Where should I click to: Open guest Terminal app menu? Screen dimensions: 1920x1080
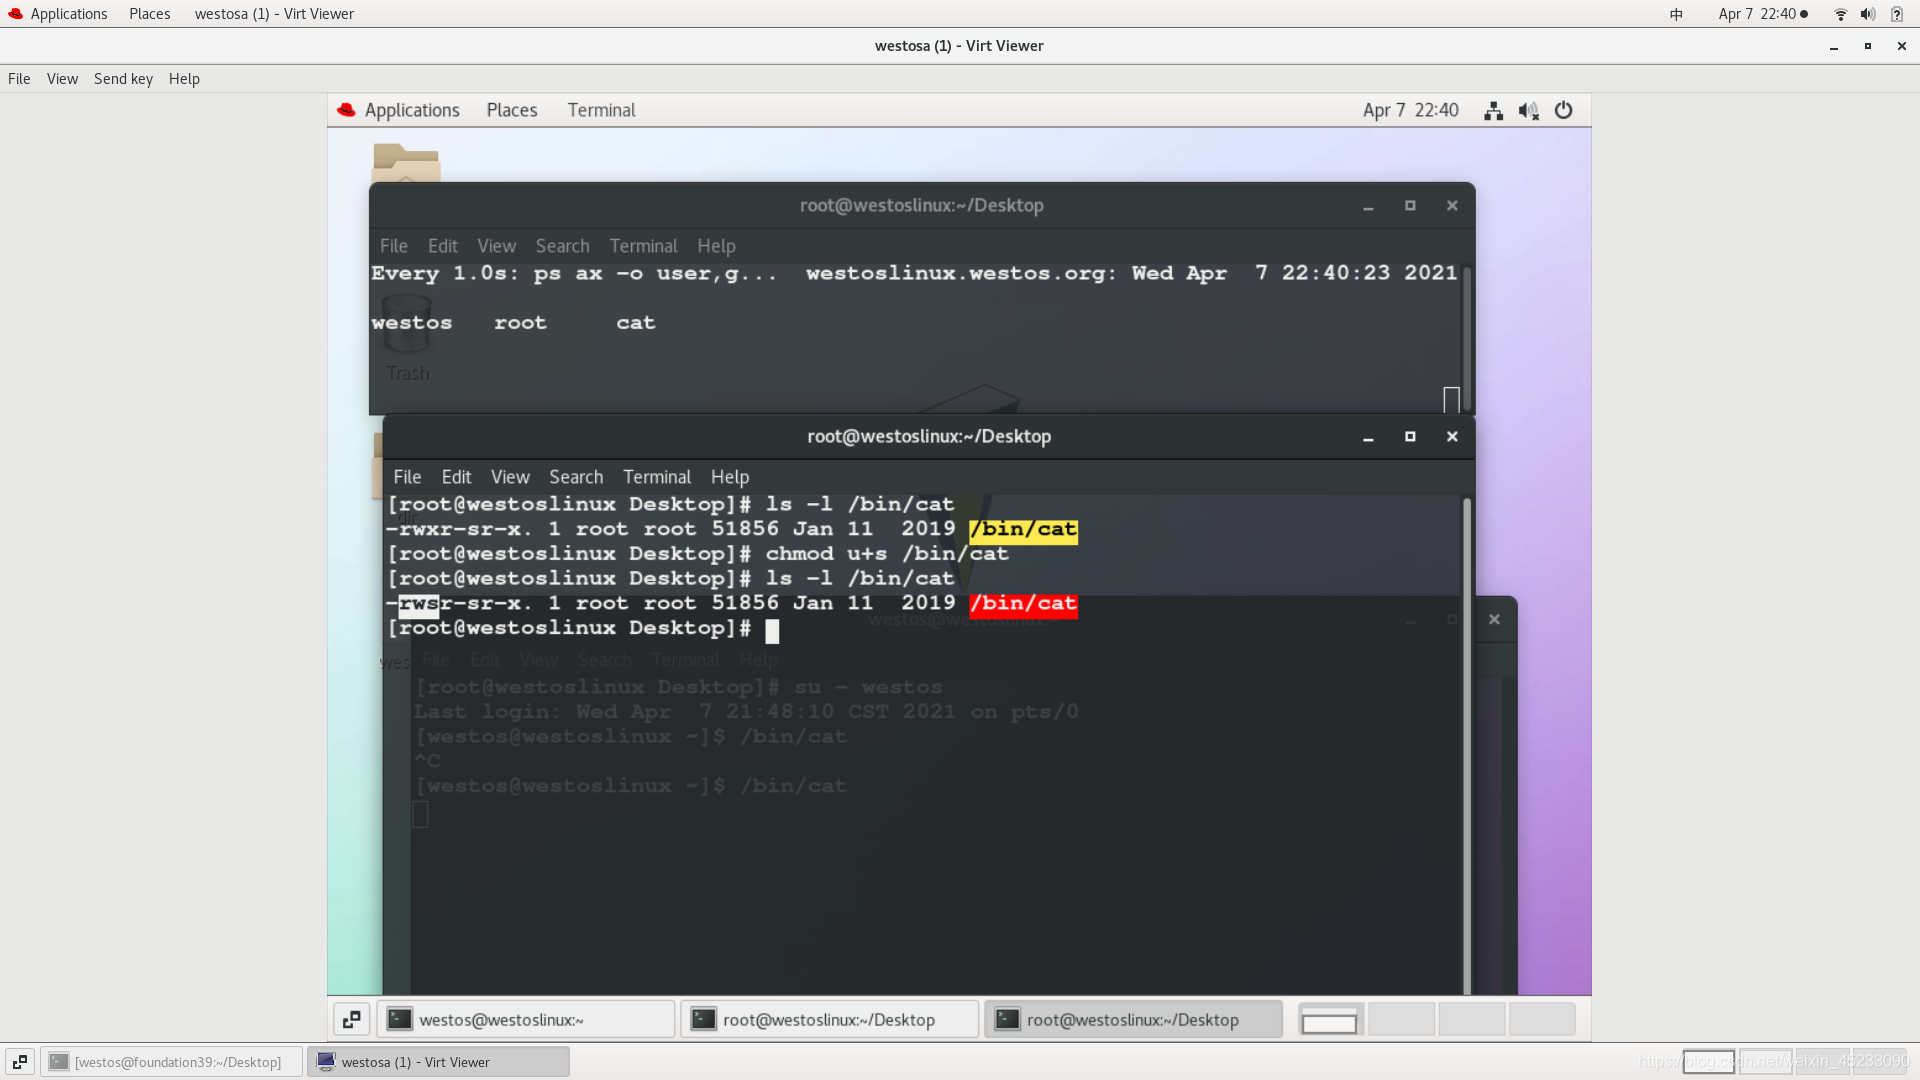[x=601, y=110]
